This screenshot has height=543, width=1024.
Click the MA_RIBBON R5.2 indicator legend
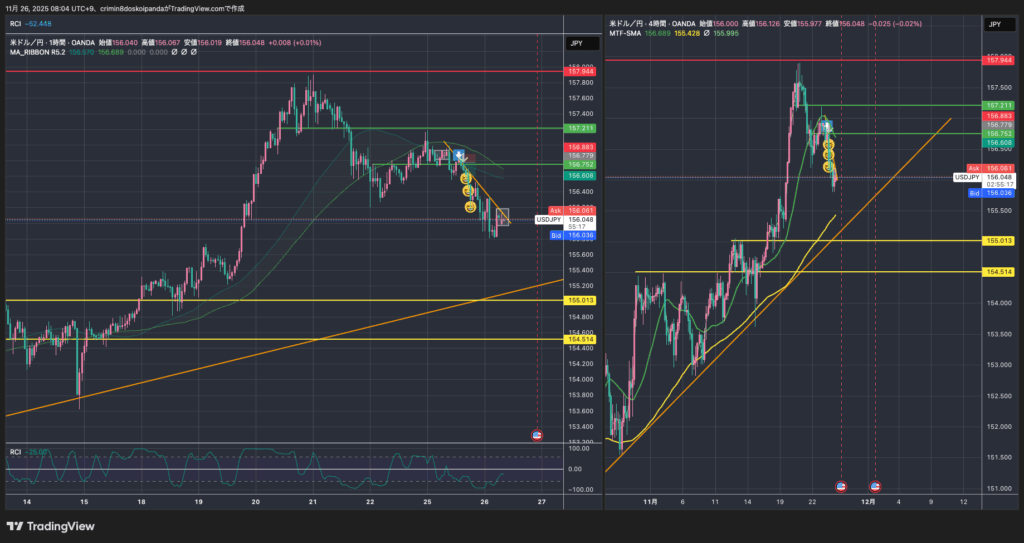coord(36,51)
